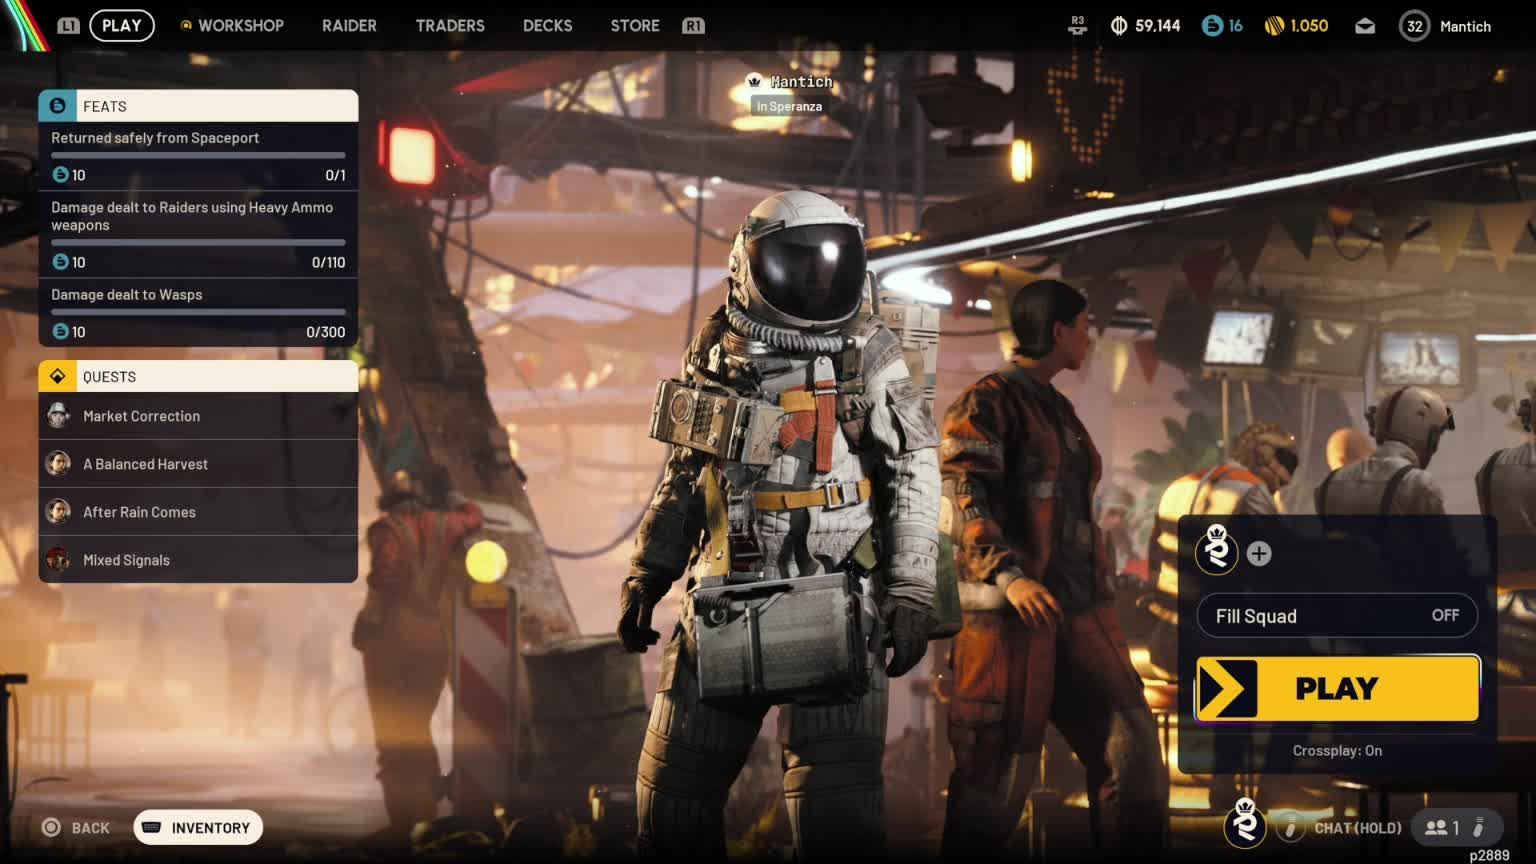Click the R1 bumper icon
Image resolution: width=1536 pixels, height=864 pixels.
click(x=693, y=25)
